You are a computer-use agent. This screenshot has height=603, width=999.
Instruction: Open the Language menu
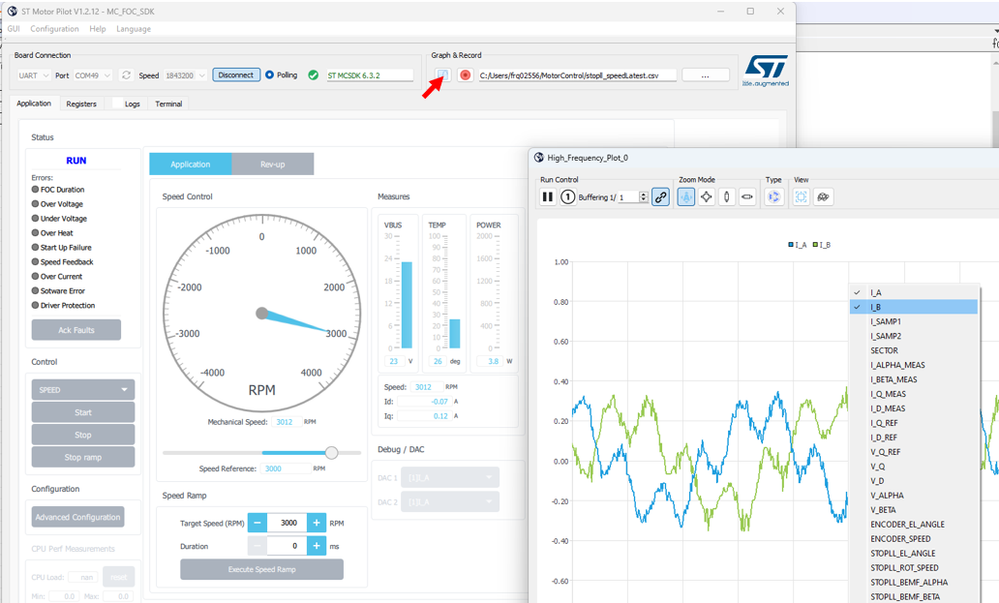[133, 29]
